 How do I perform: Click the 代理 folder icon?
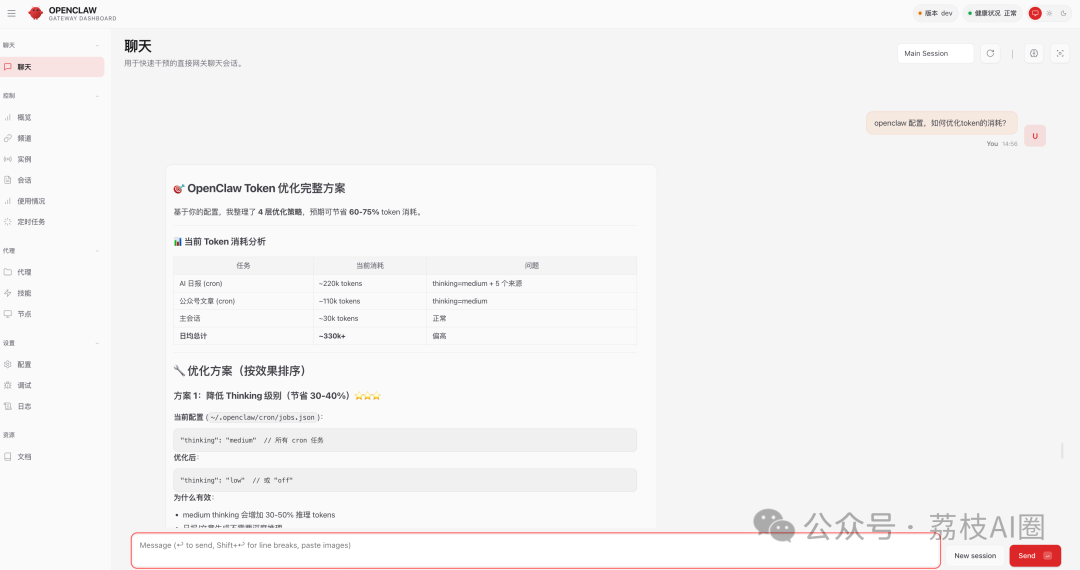tap(8, 272)
